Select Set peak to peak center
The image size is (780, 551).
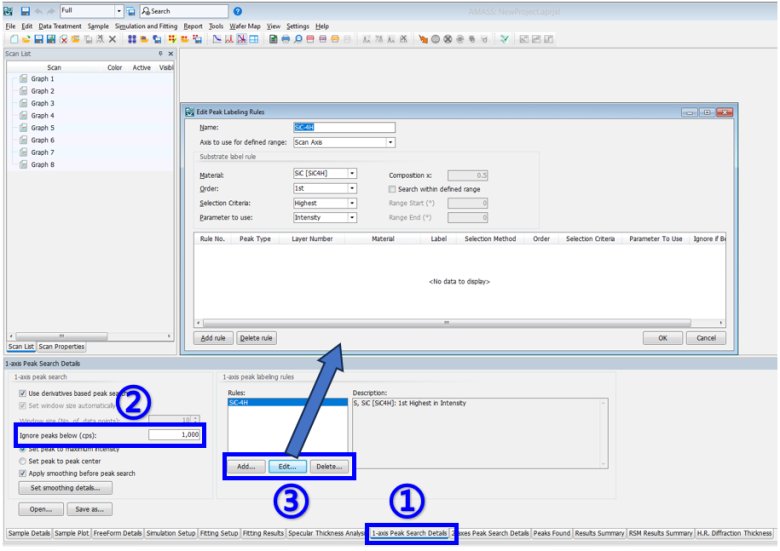pyautogui.click(x=23, y=461)
